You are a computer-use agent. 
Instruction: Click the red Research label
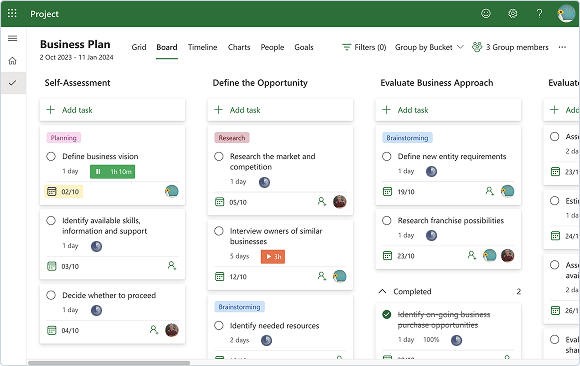click(232, 138)
